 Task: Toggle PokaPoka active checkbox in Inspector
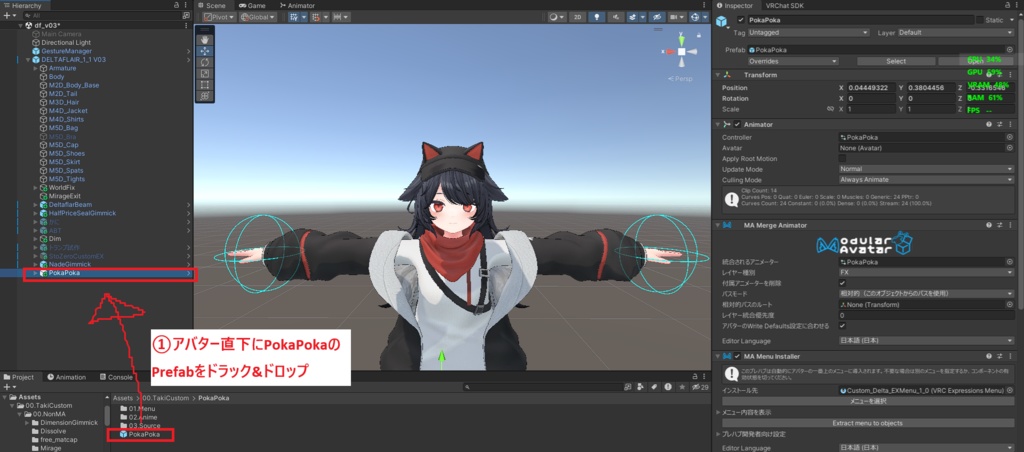pyautogui.click(x=741, y=20)
